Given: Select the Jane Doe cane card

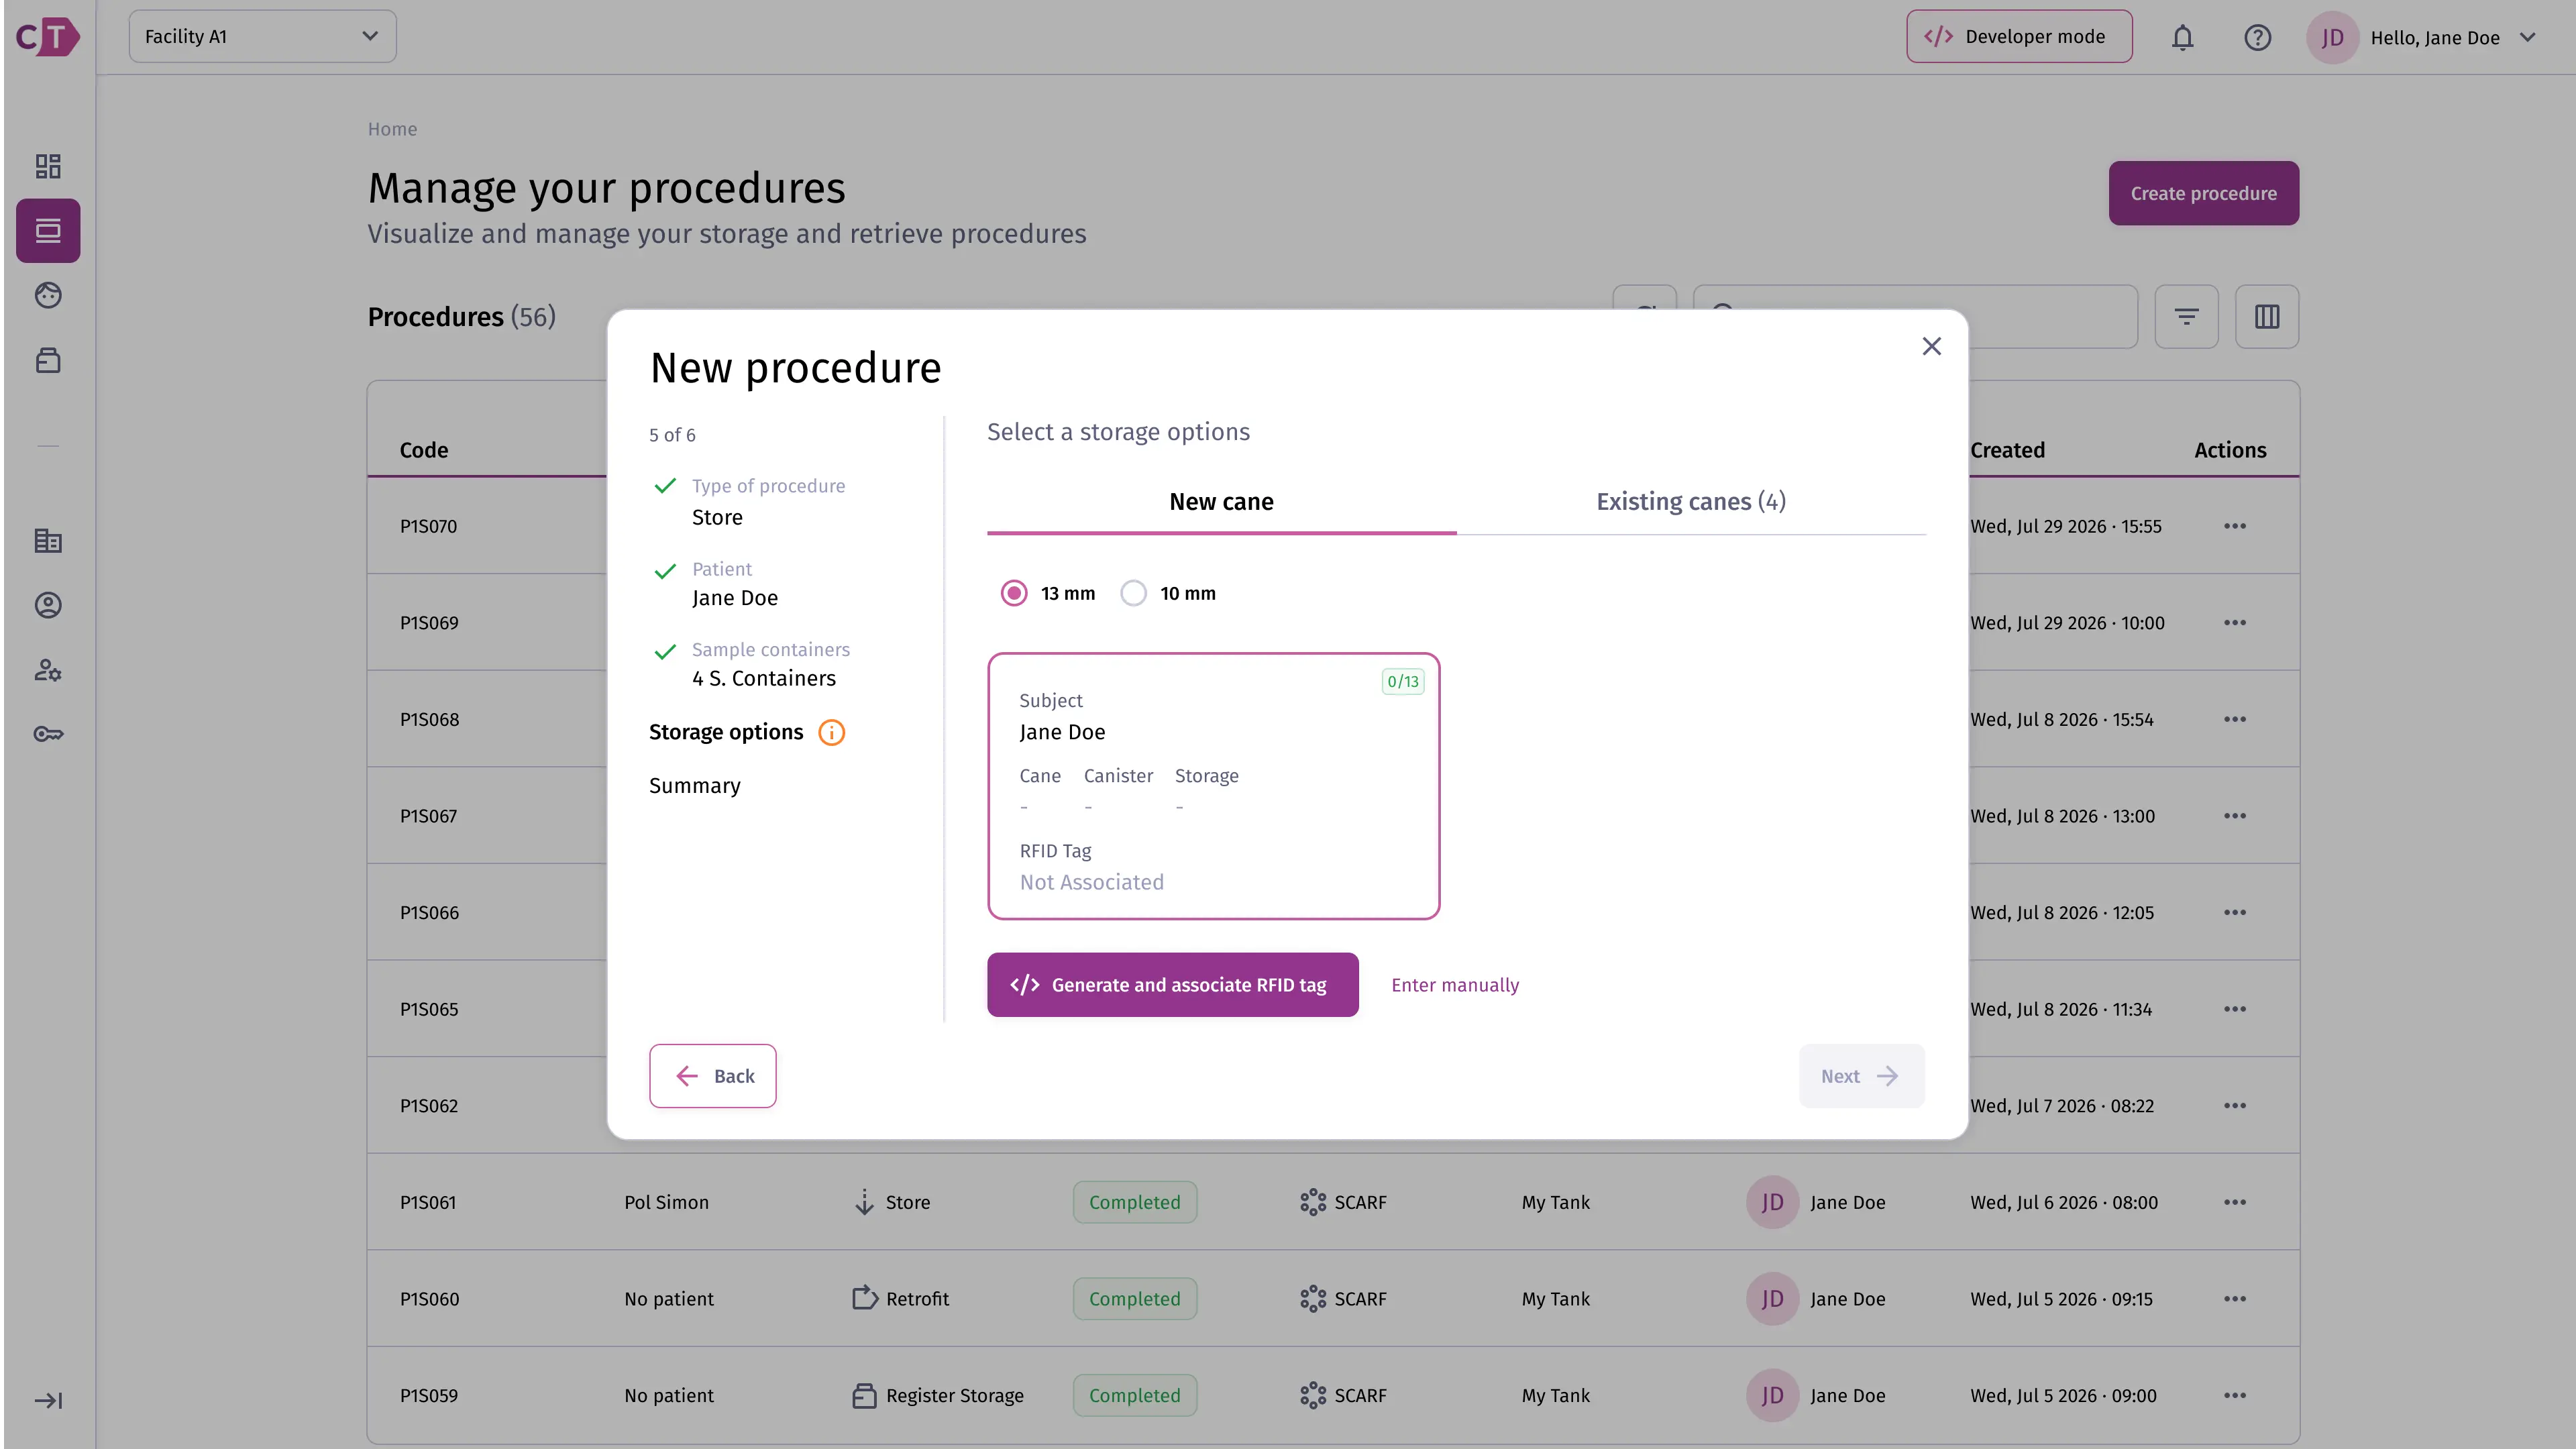Looking at the screenshot, I should pos(1213,786).
